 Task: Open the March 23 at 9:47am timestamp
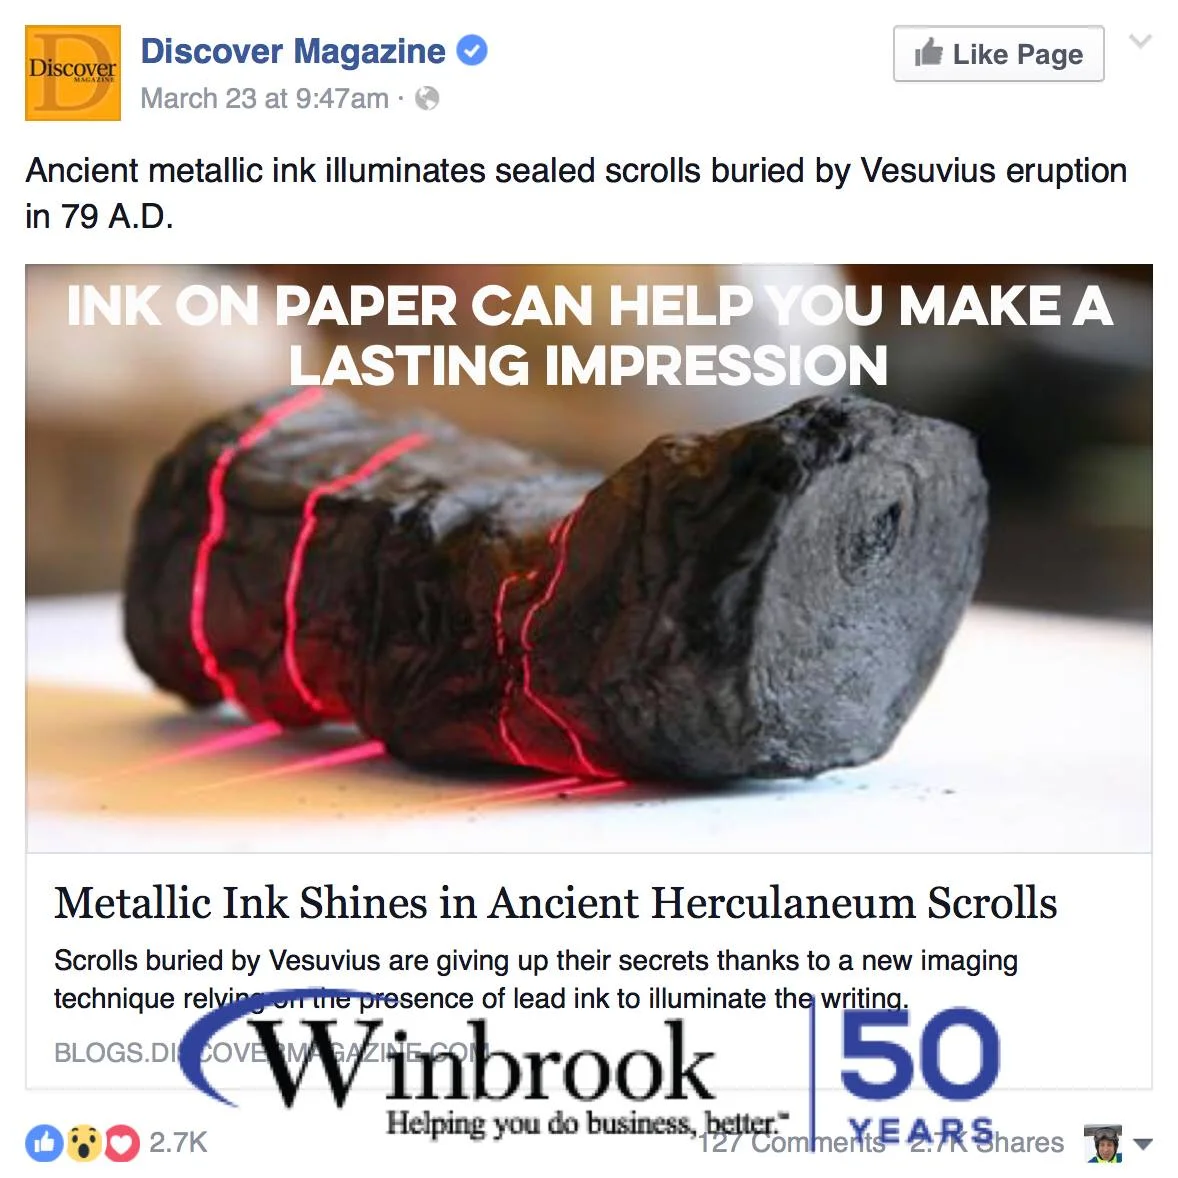(x=264, y=98)
